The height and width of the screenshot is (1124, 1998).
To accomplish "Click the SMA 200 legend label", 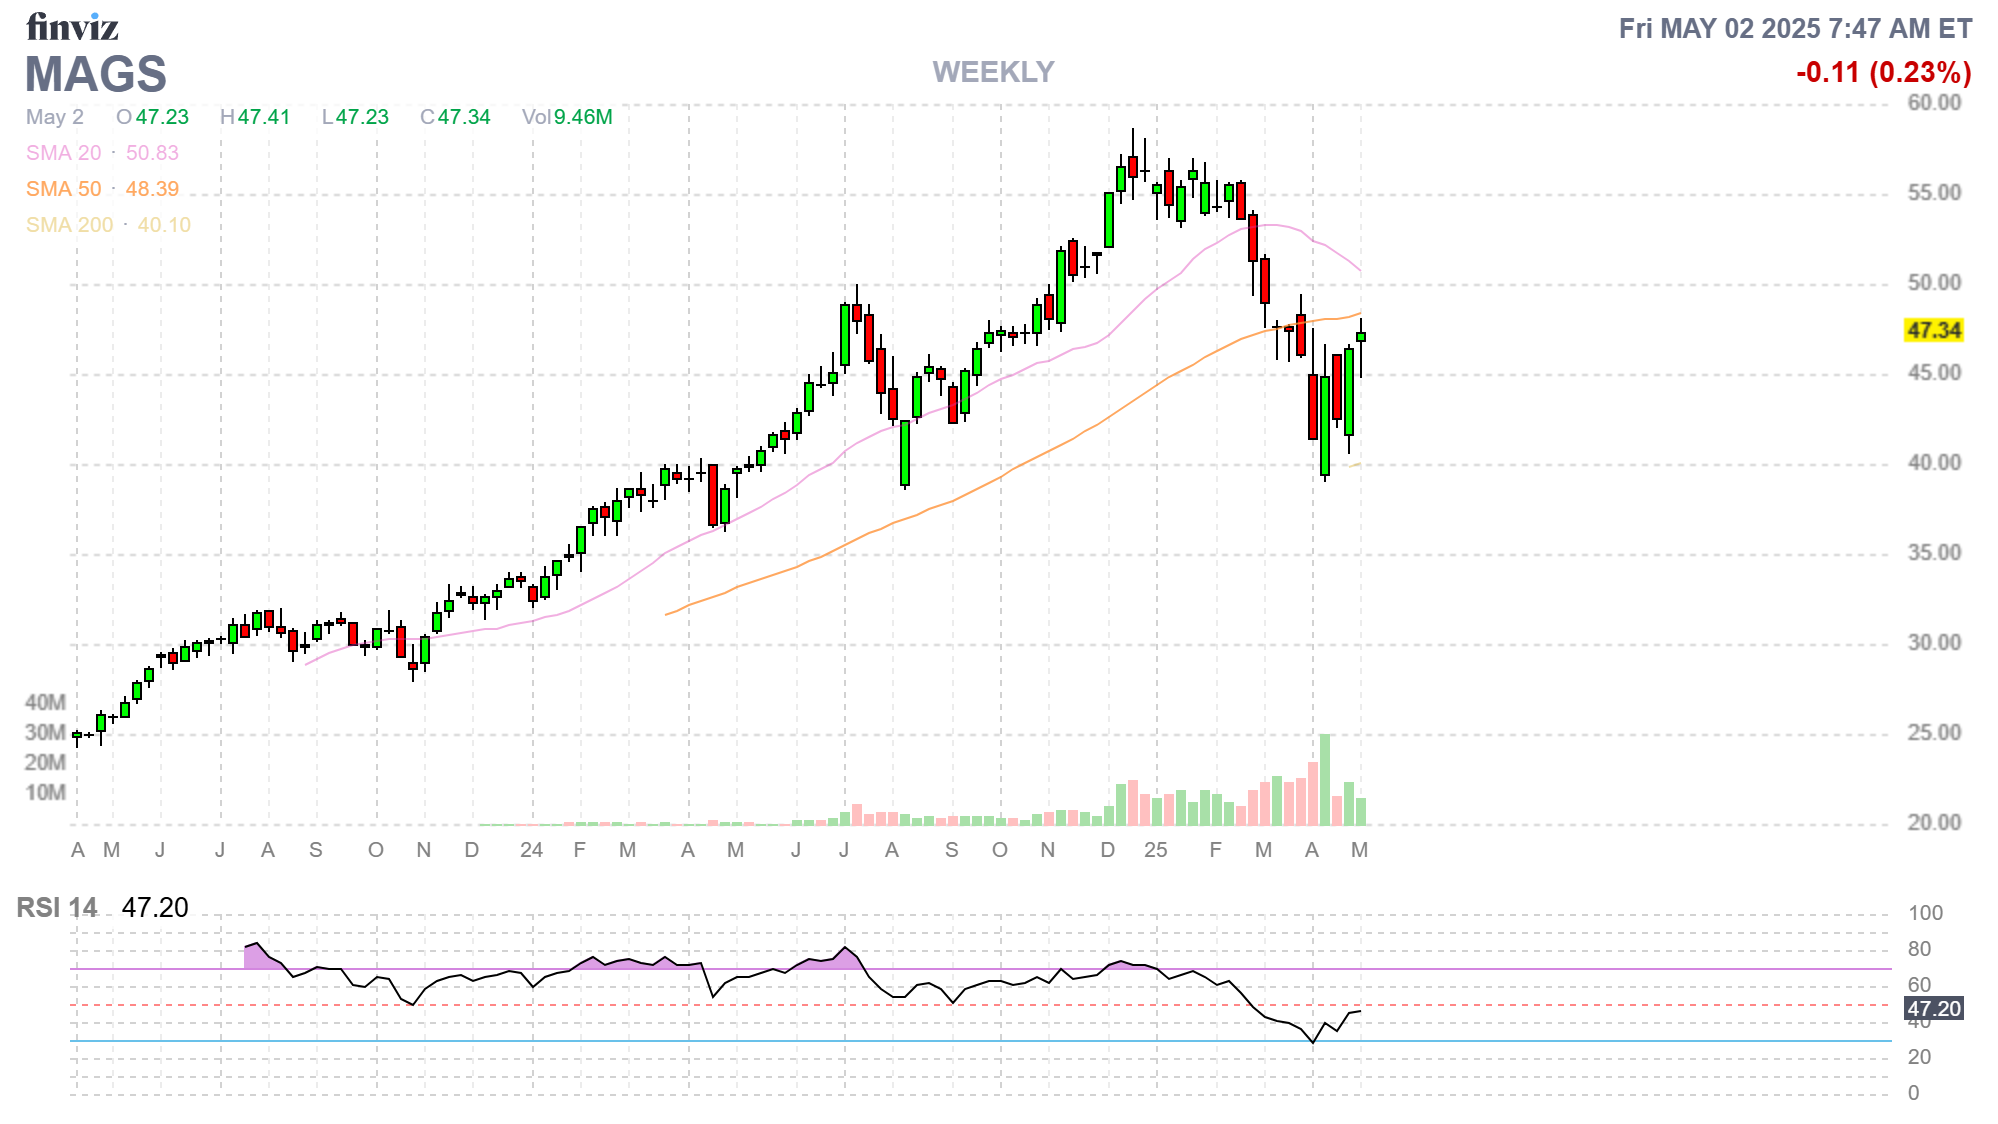I will (x=69, y=225).
